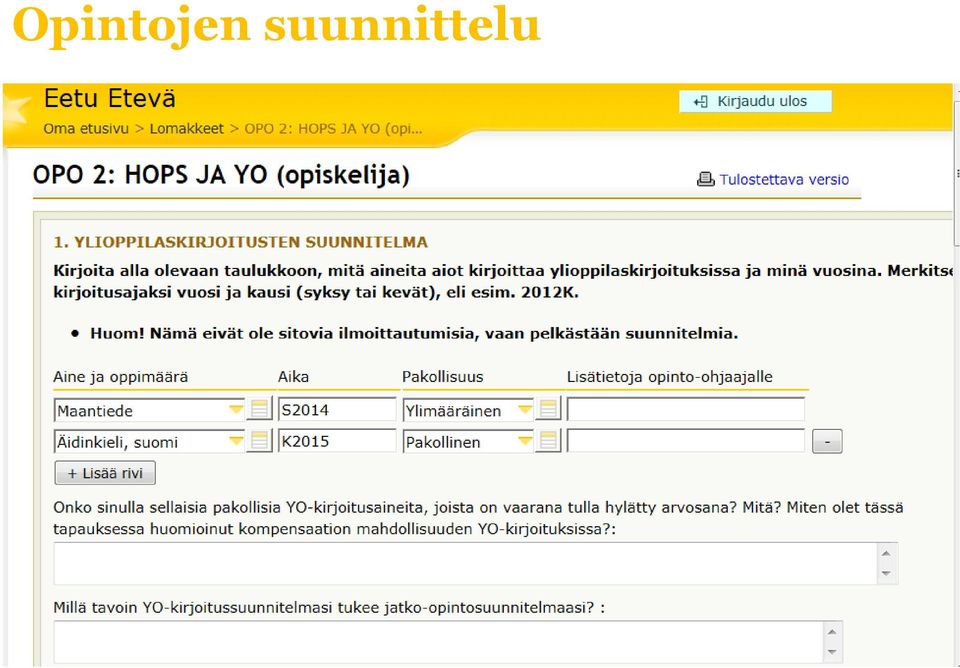Click the printer icon beside Tulostettava versio

click(x=706, y=179)
